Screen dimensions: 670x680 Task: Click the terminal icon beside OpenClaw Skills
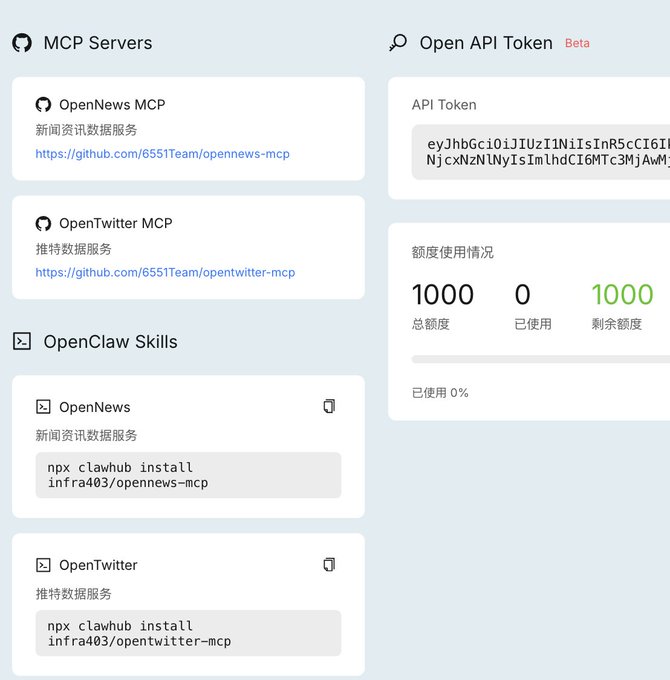22,341
